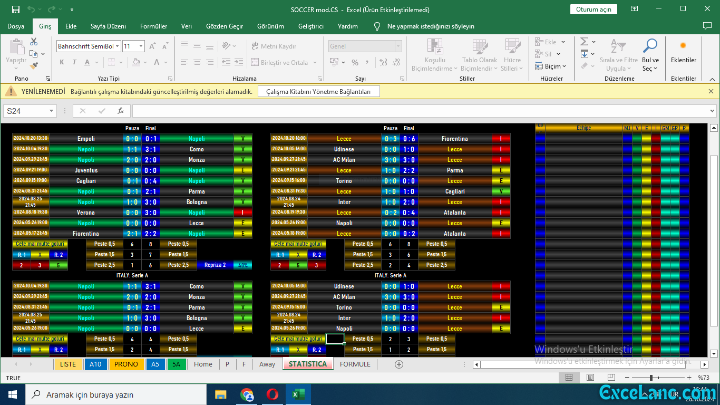Toggle align right
This screenshot has height=405, width=720.
pyautogui.click(x=210, y=62)
